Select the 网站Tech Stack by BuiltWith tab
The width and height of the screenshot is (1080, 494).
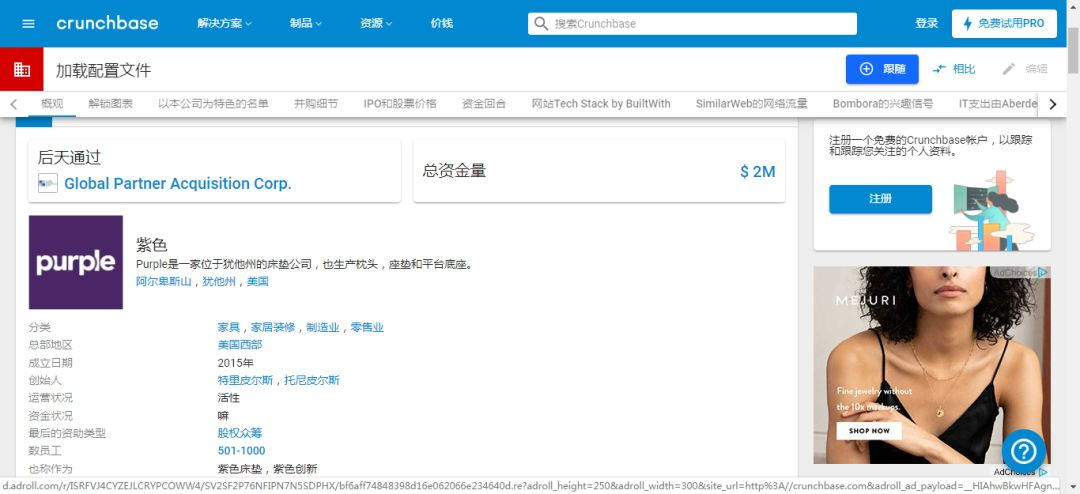pos(601,104)
